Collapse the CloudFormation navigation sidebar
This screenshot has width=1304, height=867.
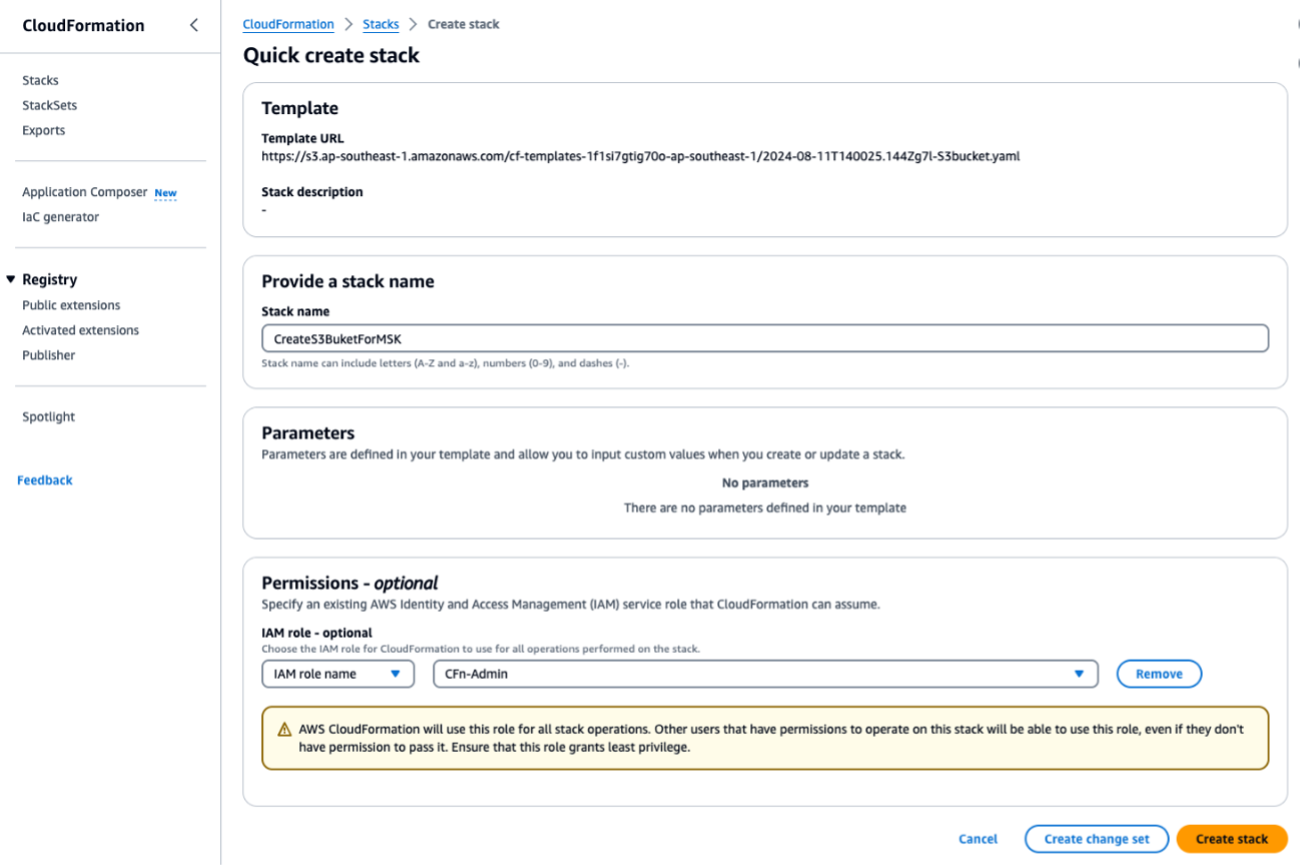[x=193, y=25]
